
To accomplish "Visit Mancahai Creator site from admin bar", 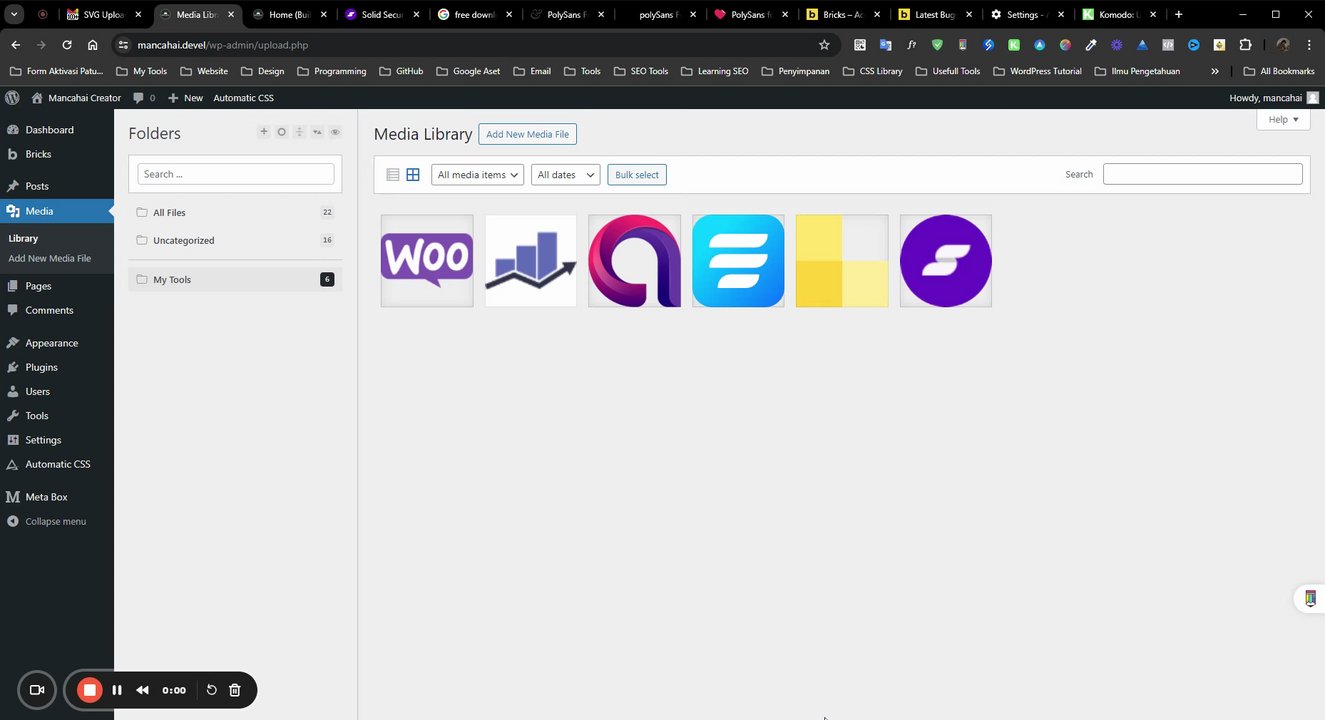I will [76, 98].
